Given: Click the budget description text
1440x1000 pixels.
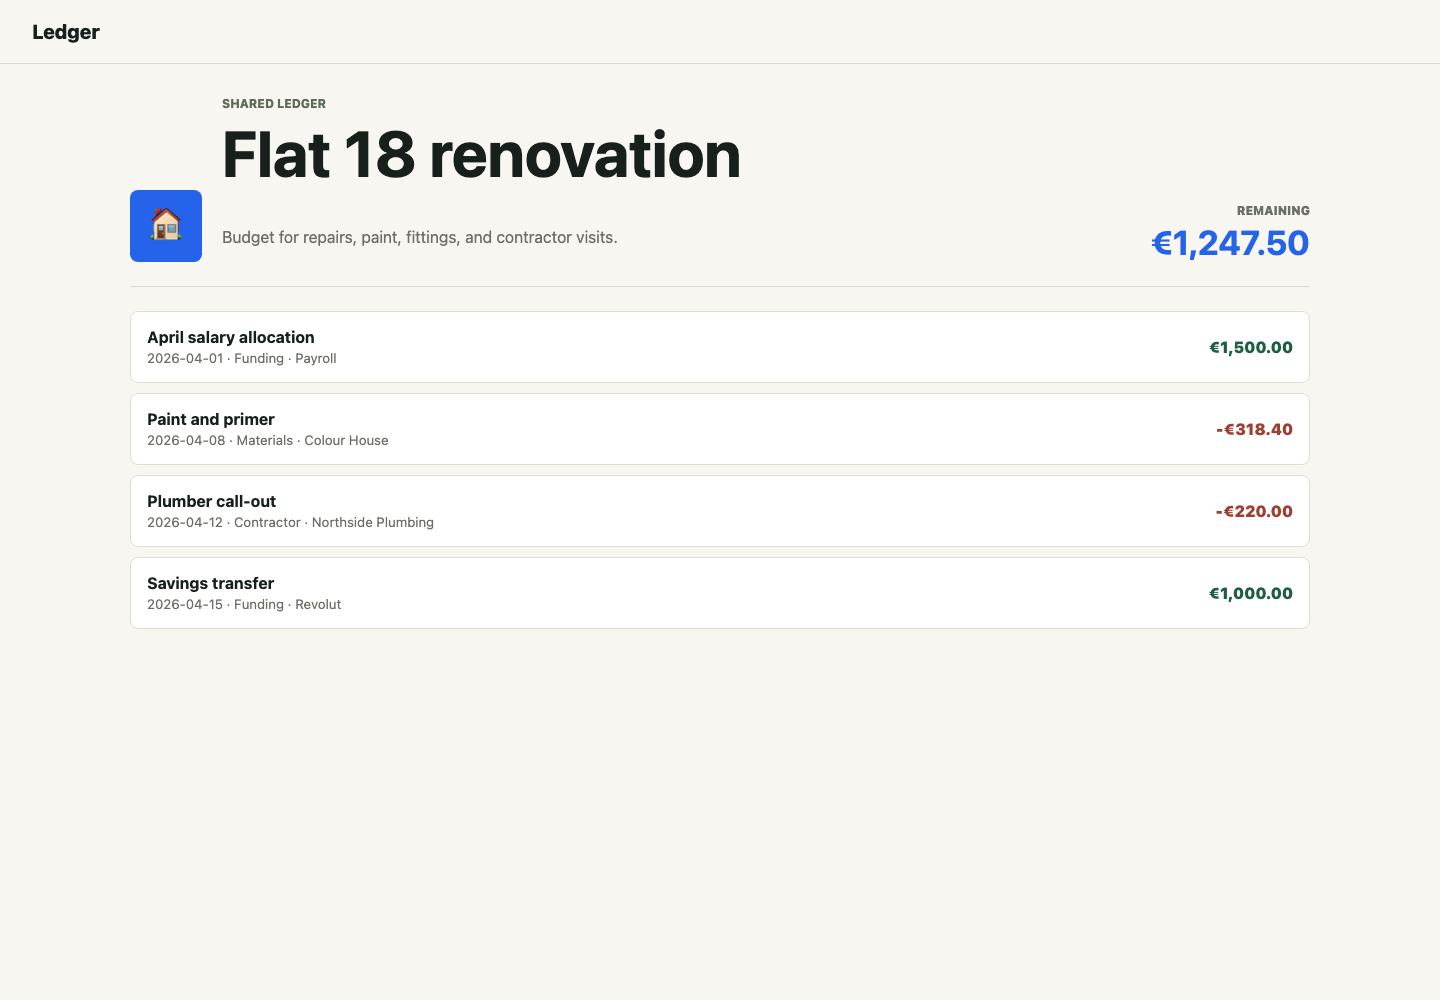Looking at the screenshot, I should (420, 238).
